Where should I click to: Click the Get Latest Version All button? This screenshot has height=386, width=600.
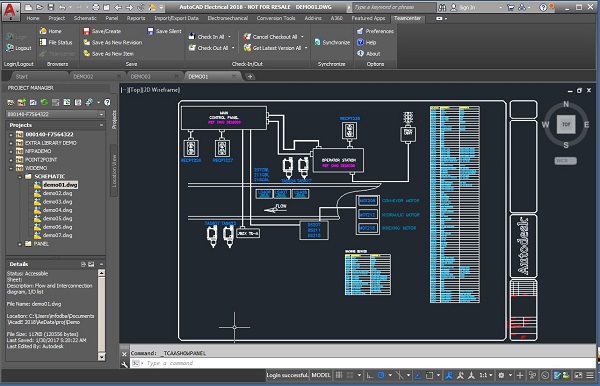[272, 48]
